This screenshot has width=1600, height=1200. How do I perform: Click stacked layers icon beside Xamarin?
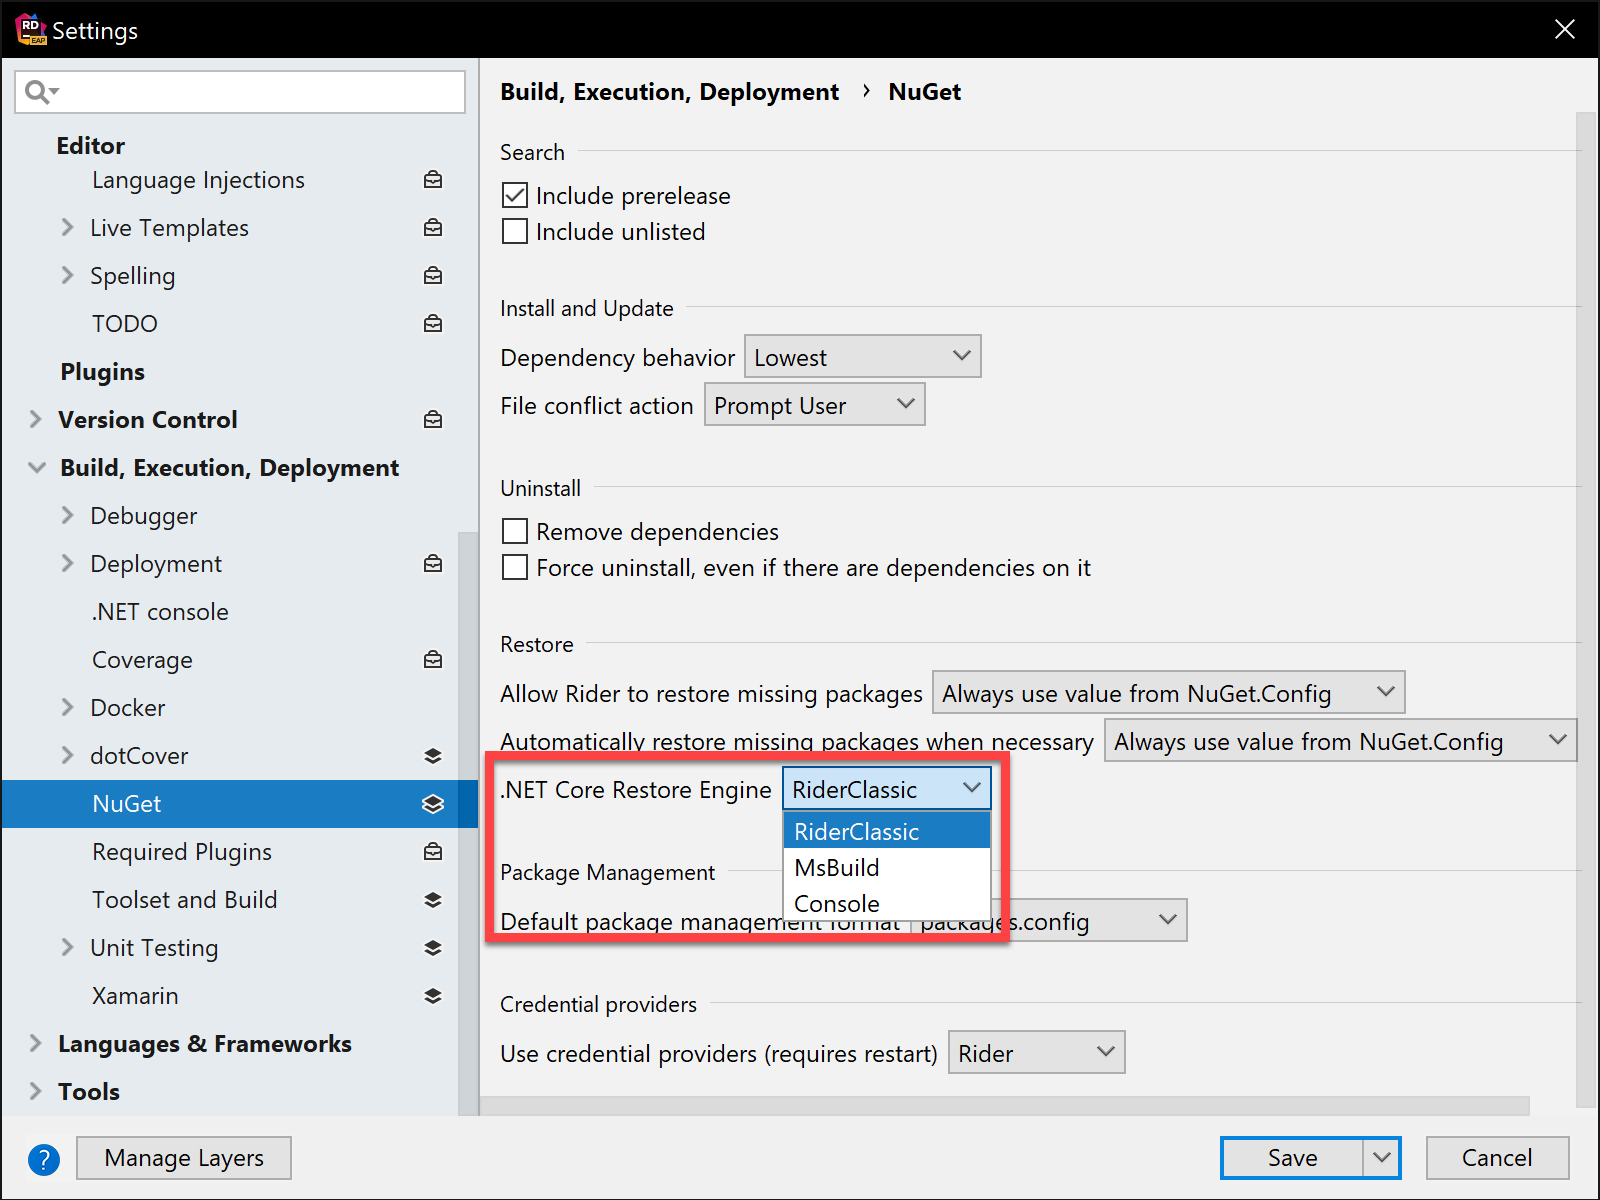(433, 996)
